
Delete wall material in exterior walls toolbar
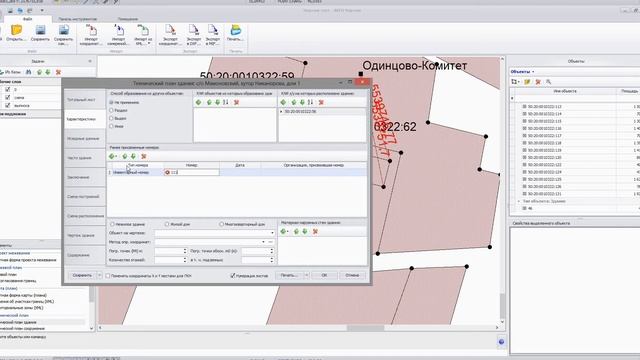click(x=315, y=231)
